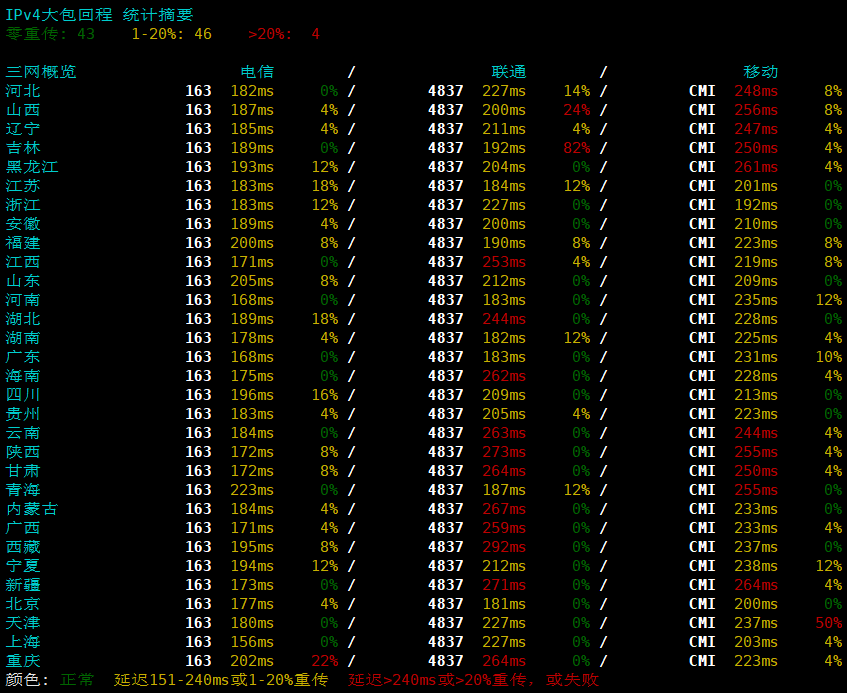847x693 pixels.
Task: Click red 248ms mobile latency for 河北
Action: [x=756, y=91]
